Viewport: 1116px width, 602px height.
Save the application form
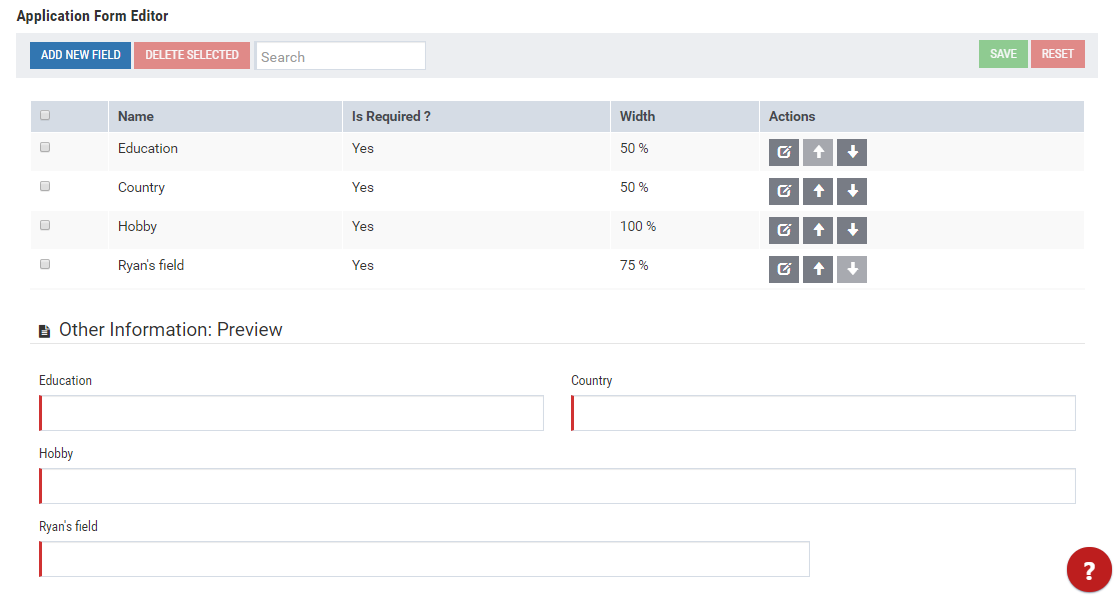point(1003,54)
